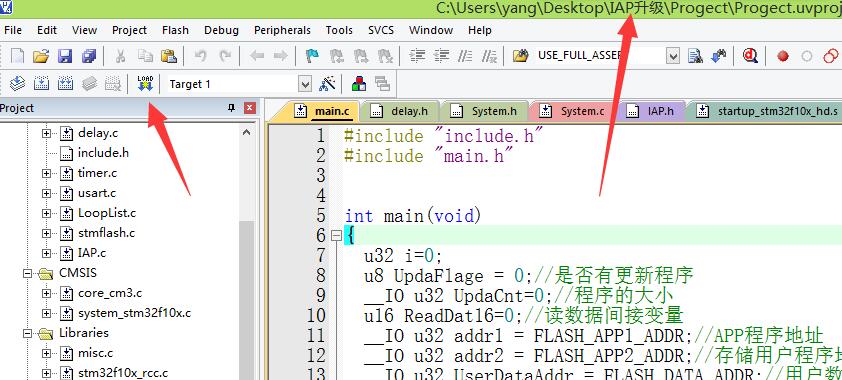Start or stop debug session
Image resolution: width=842 pixels, height=380 pixels.
click(750, 56)
